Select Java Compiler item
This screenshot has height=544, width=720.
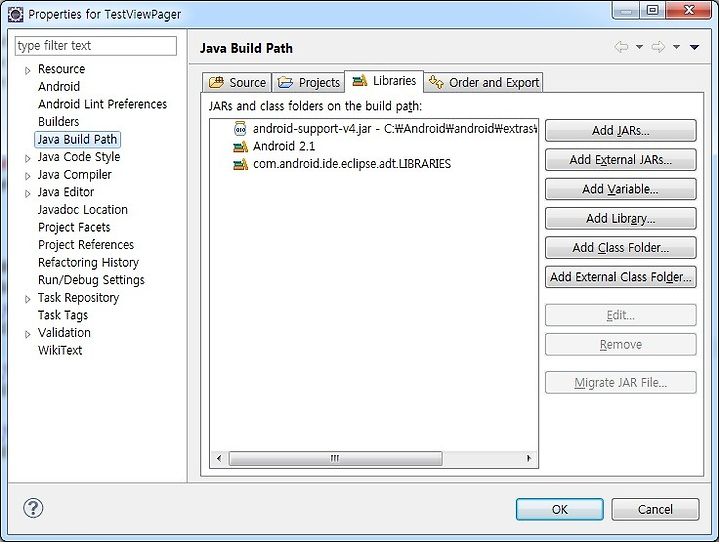coord(74,175)
